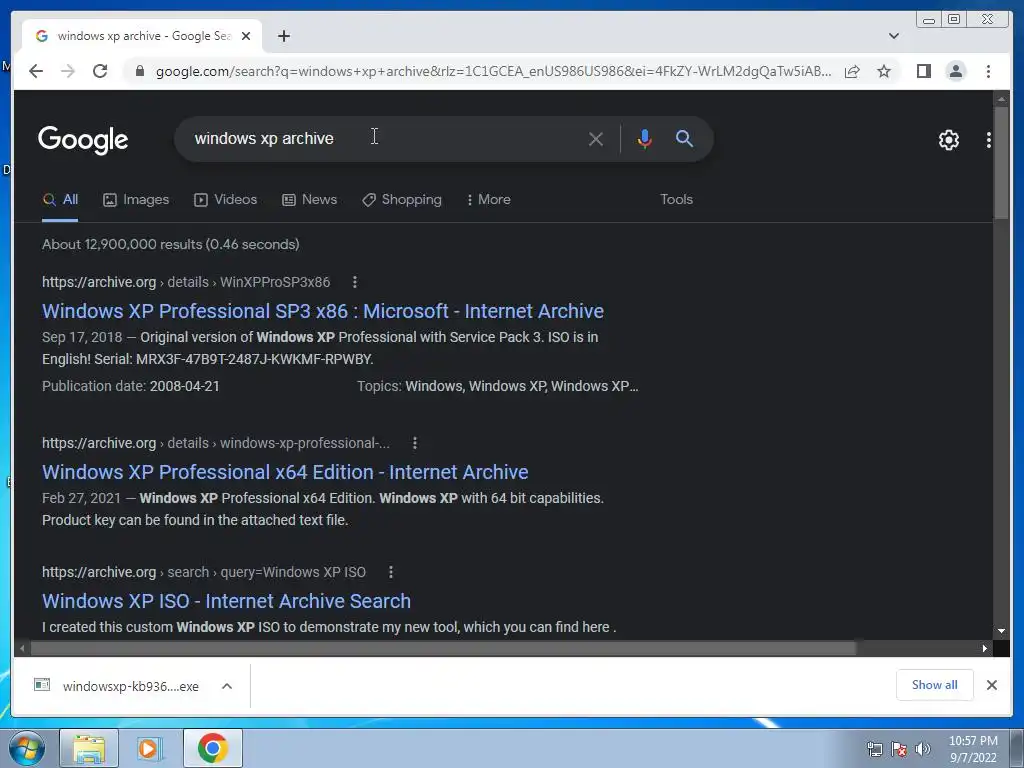Open a new tab with plus button
This screenshot has height=768, width=1024.
(283, 36)
